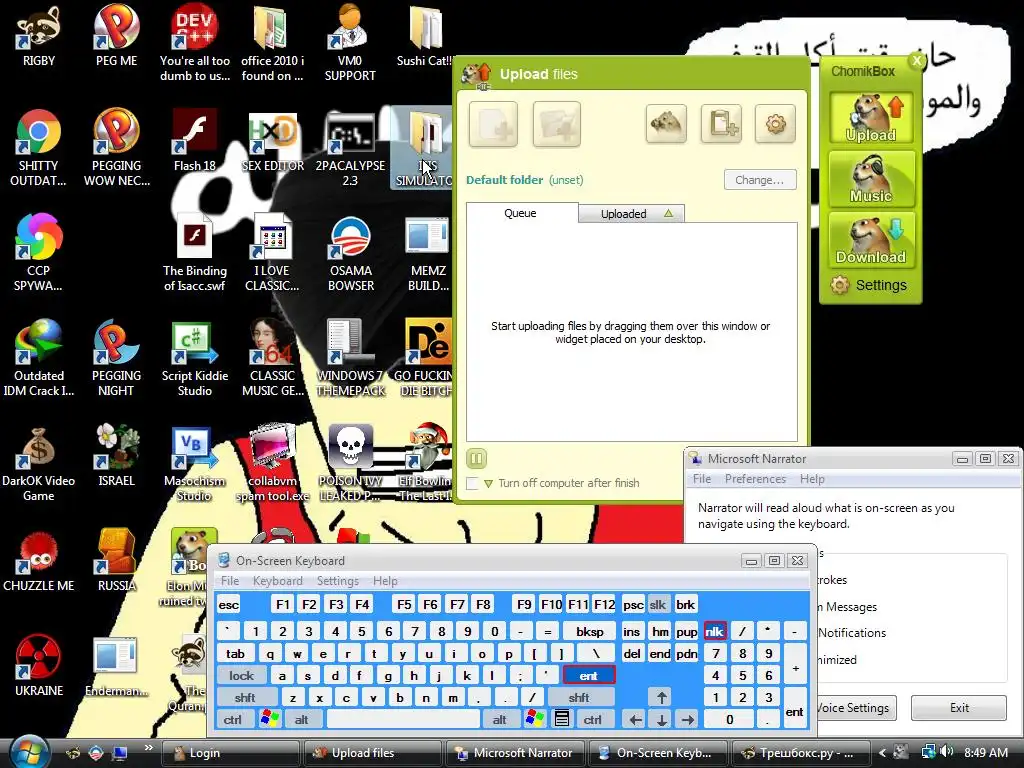Open POISON IVY skull icon
The width and height of the screenshot is (1024, 768).
[350, 447]
